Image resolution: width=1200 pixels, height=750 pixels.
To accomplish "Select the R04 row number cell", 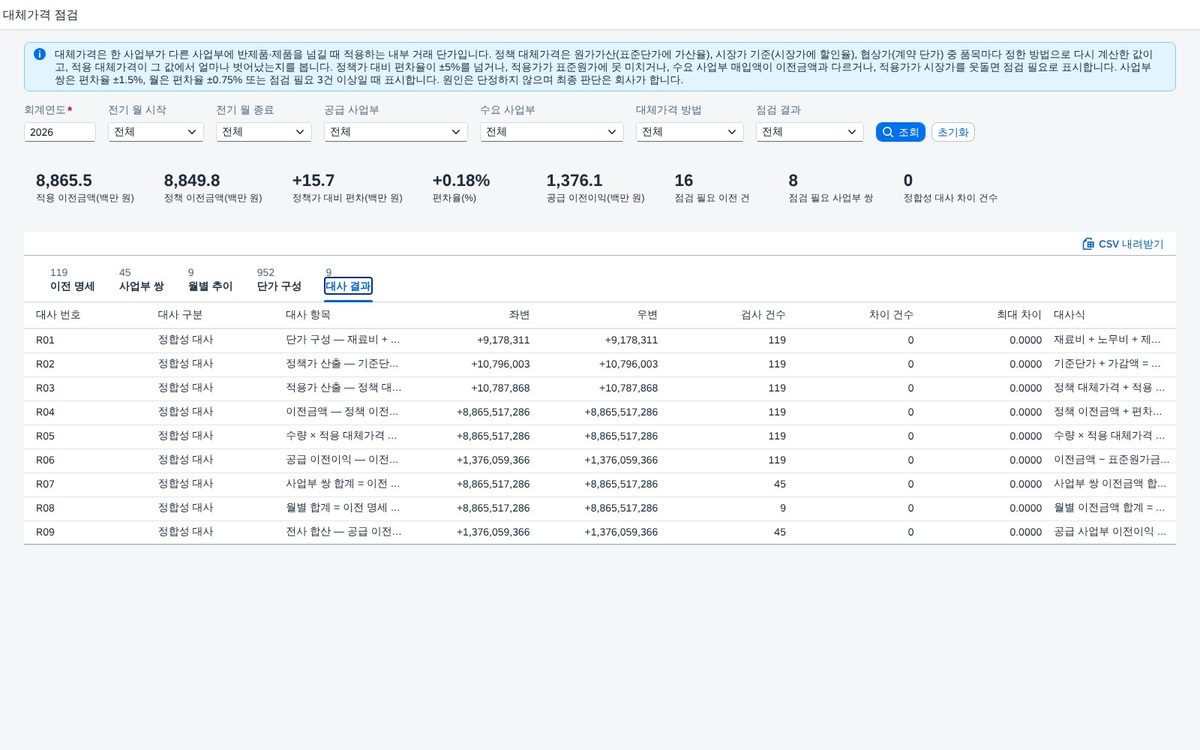I will click(x=45, y=412).
